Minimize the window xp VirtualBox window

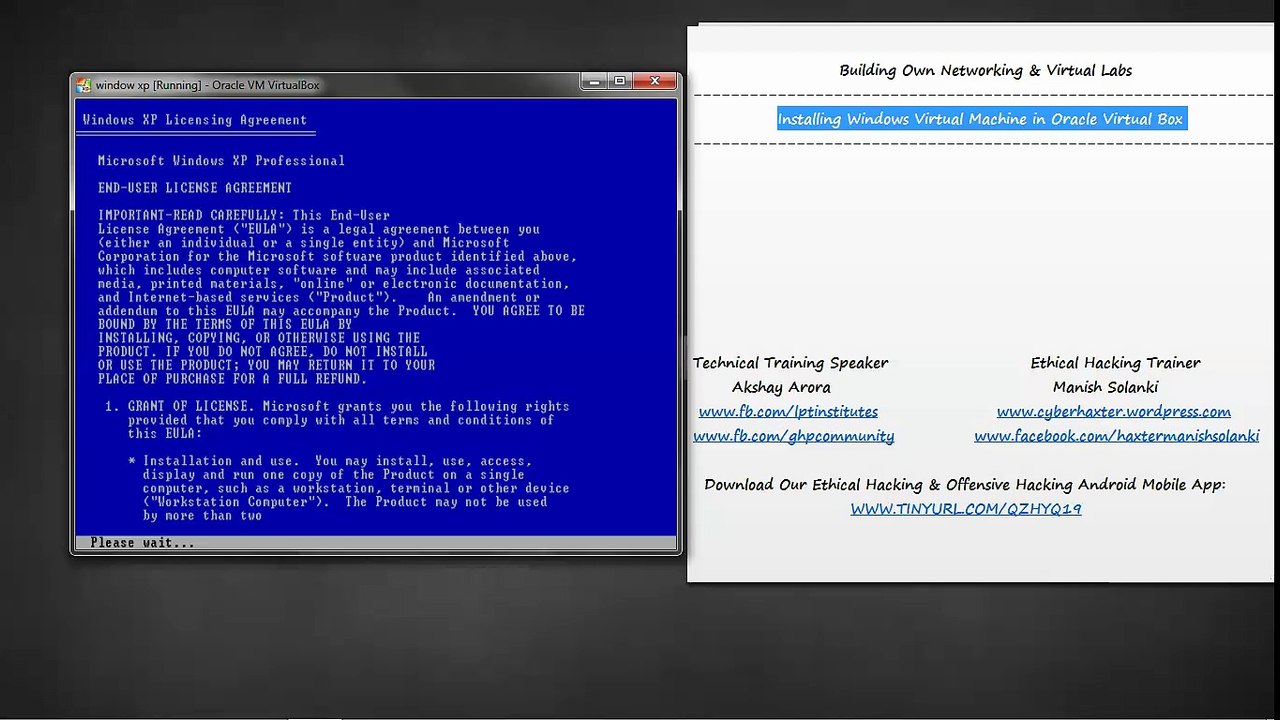[x=595, y=81]
